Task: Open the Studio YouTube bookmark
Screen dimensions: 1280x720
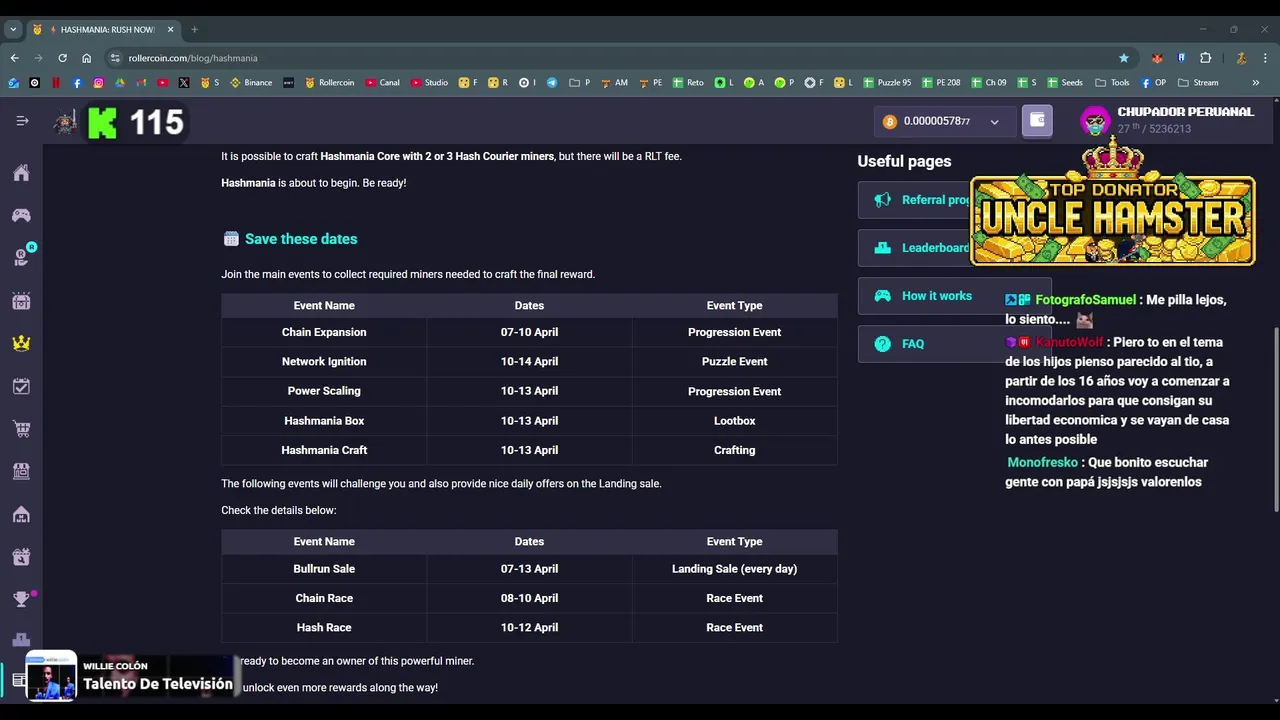Action: coord(429,83)
